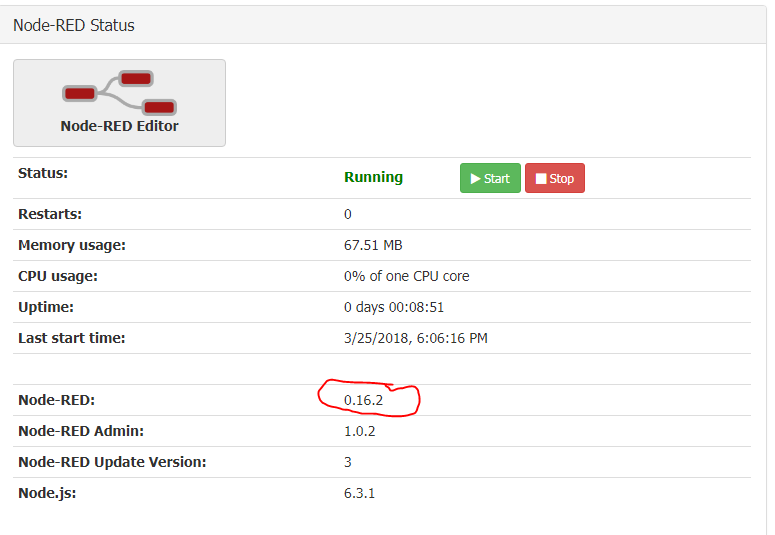Image resolution: width=775 pixels, height=535 pixels.
Task: Select the Node-RED version 0.16.2
Action: tap(363, 400)
